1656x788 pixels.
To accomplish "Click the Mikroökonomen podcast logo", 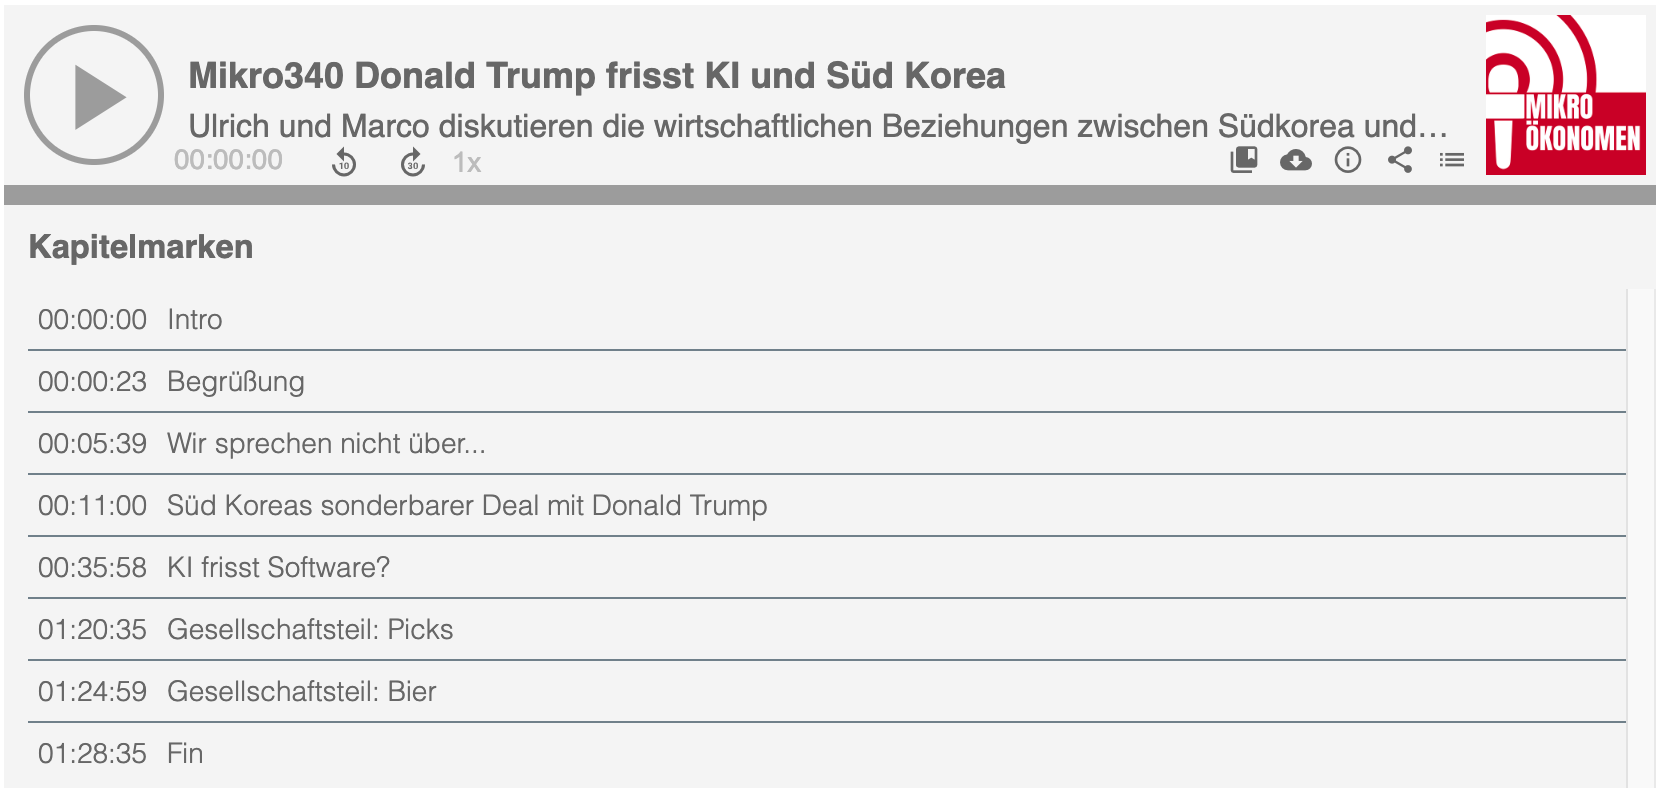I will (x=1566, y=95).
